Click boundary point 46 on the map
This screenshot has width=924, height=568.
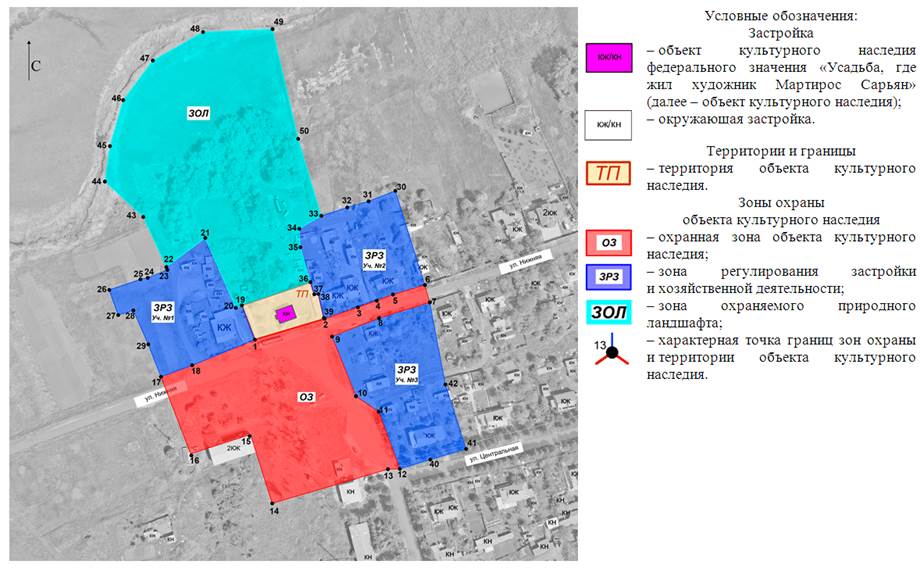pyautogui.click(x=123, y=100)
